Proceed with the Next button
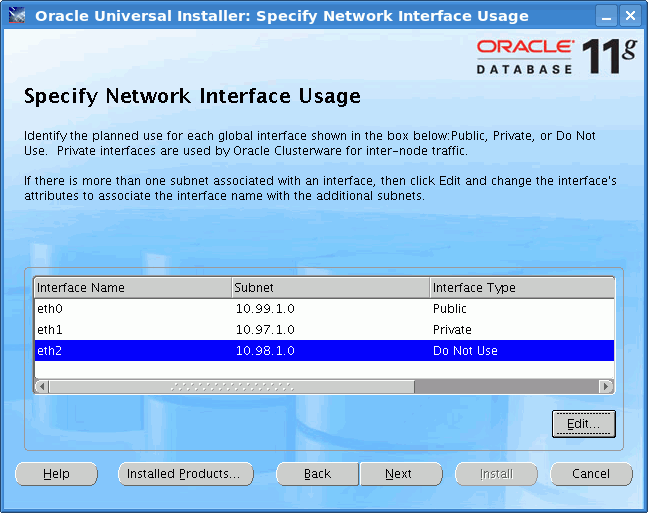Viewport: 648px width, 513px height. coord(401,474)
